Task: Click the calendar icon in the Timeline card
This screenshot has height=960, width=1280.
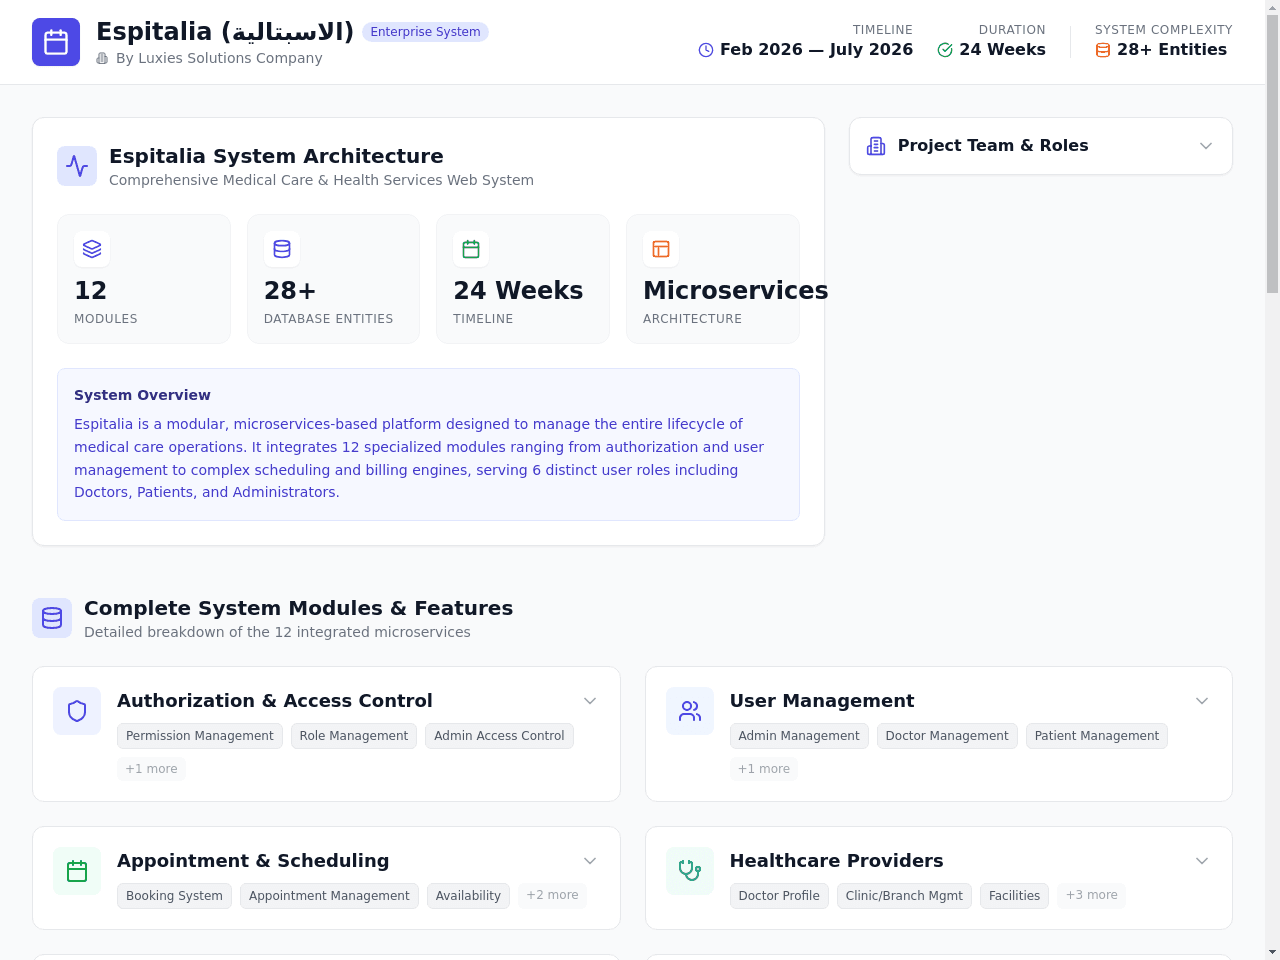Action: pos(471,249)
